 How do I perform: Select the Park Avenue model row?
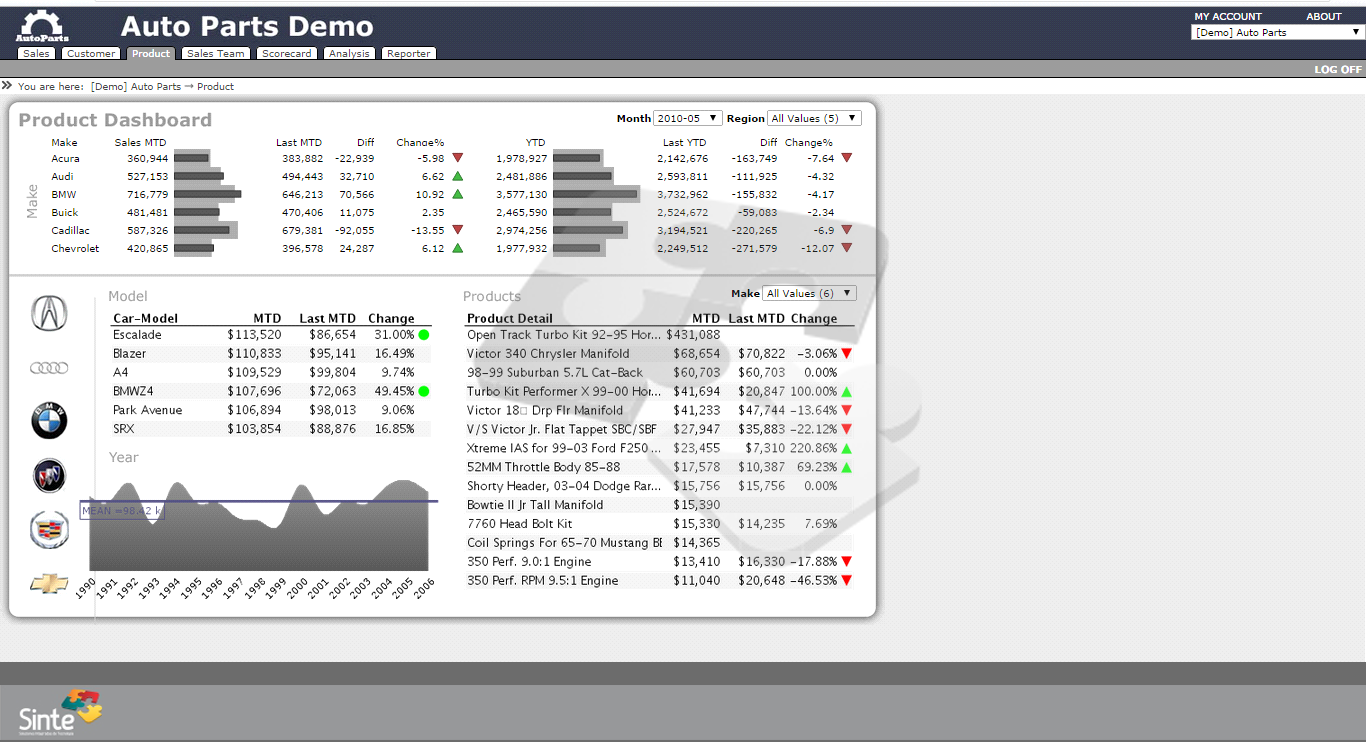pyautogui.click(x=271, y=410)
